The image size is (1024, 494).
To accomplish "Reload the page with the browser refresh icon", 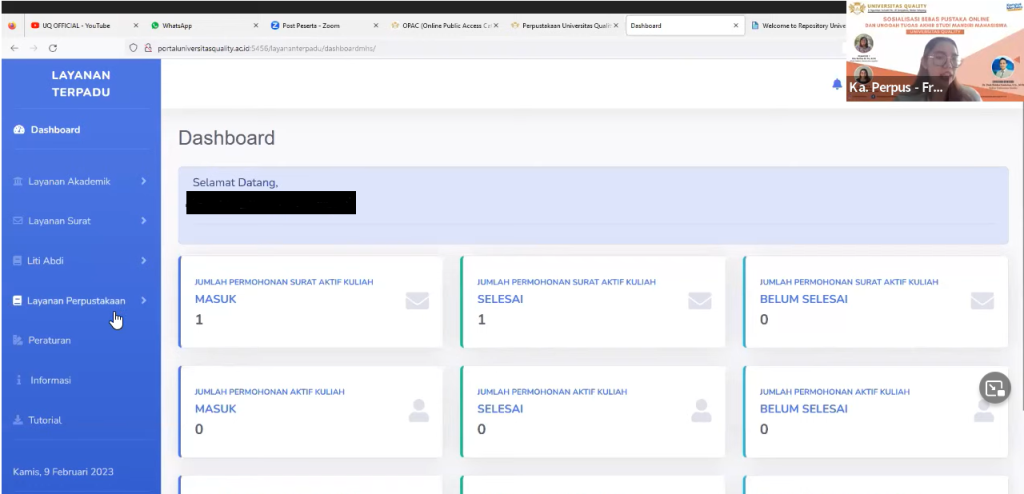I will 53,47.
